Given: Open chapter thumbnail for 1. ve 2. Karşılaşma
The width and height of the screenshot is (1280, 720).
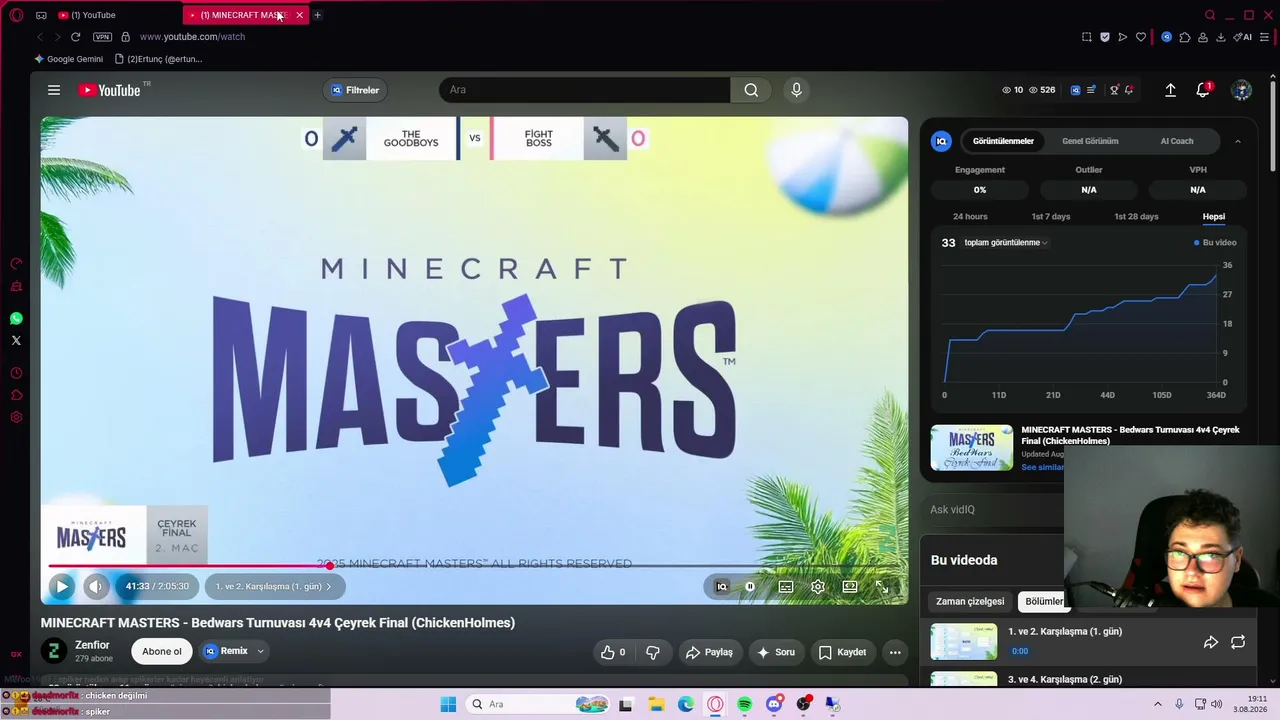Looking at the screenshot, I should coord(964,641).
